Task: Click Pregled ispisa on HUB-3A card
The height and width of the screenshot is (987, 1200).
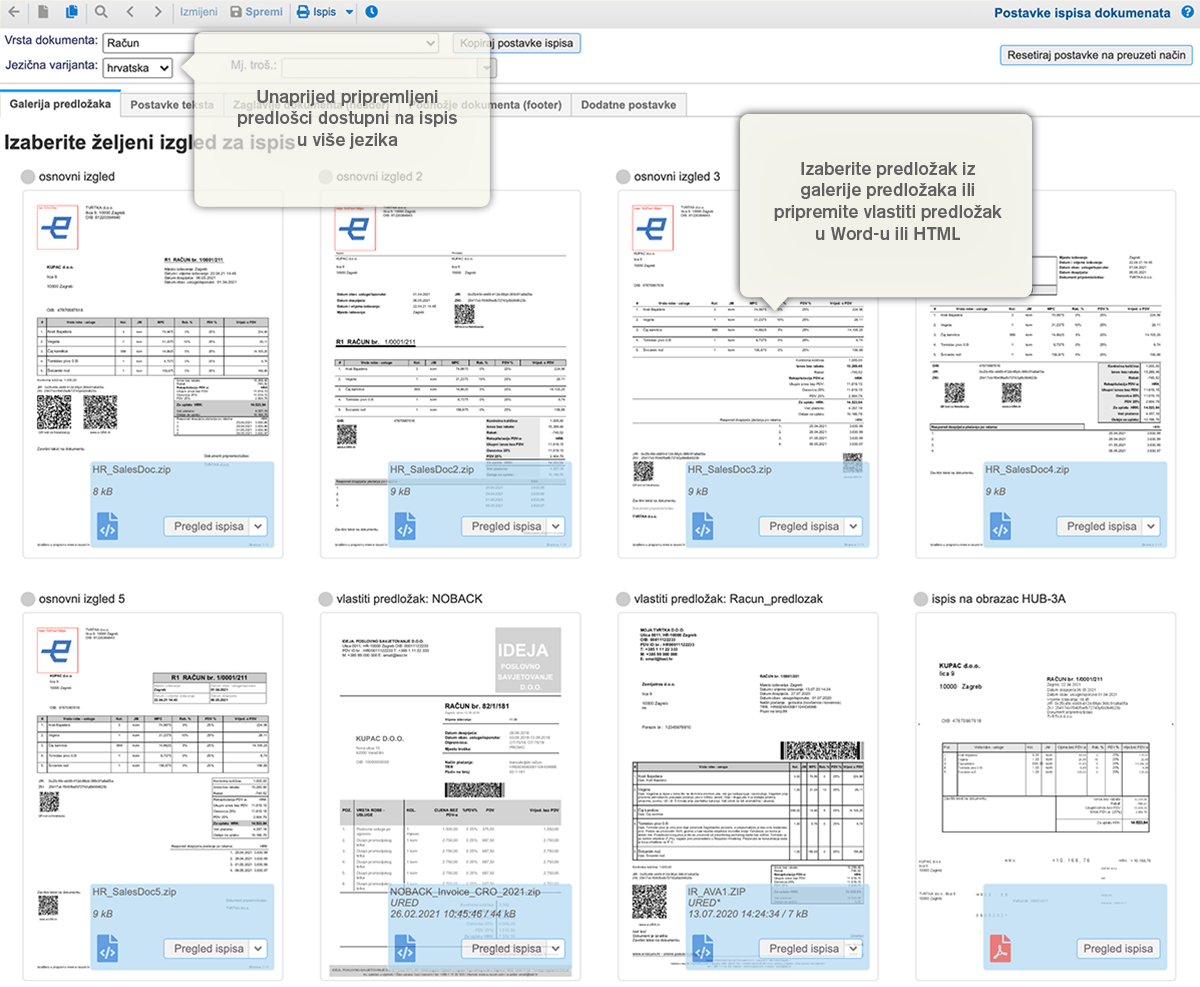Action: (1118, 948)
